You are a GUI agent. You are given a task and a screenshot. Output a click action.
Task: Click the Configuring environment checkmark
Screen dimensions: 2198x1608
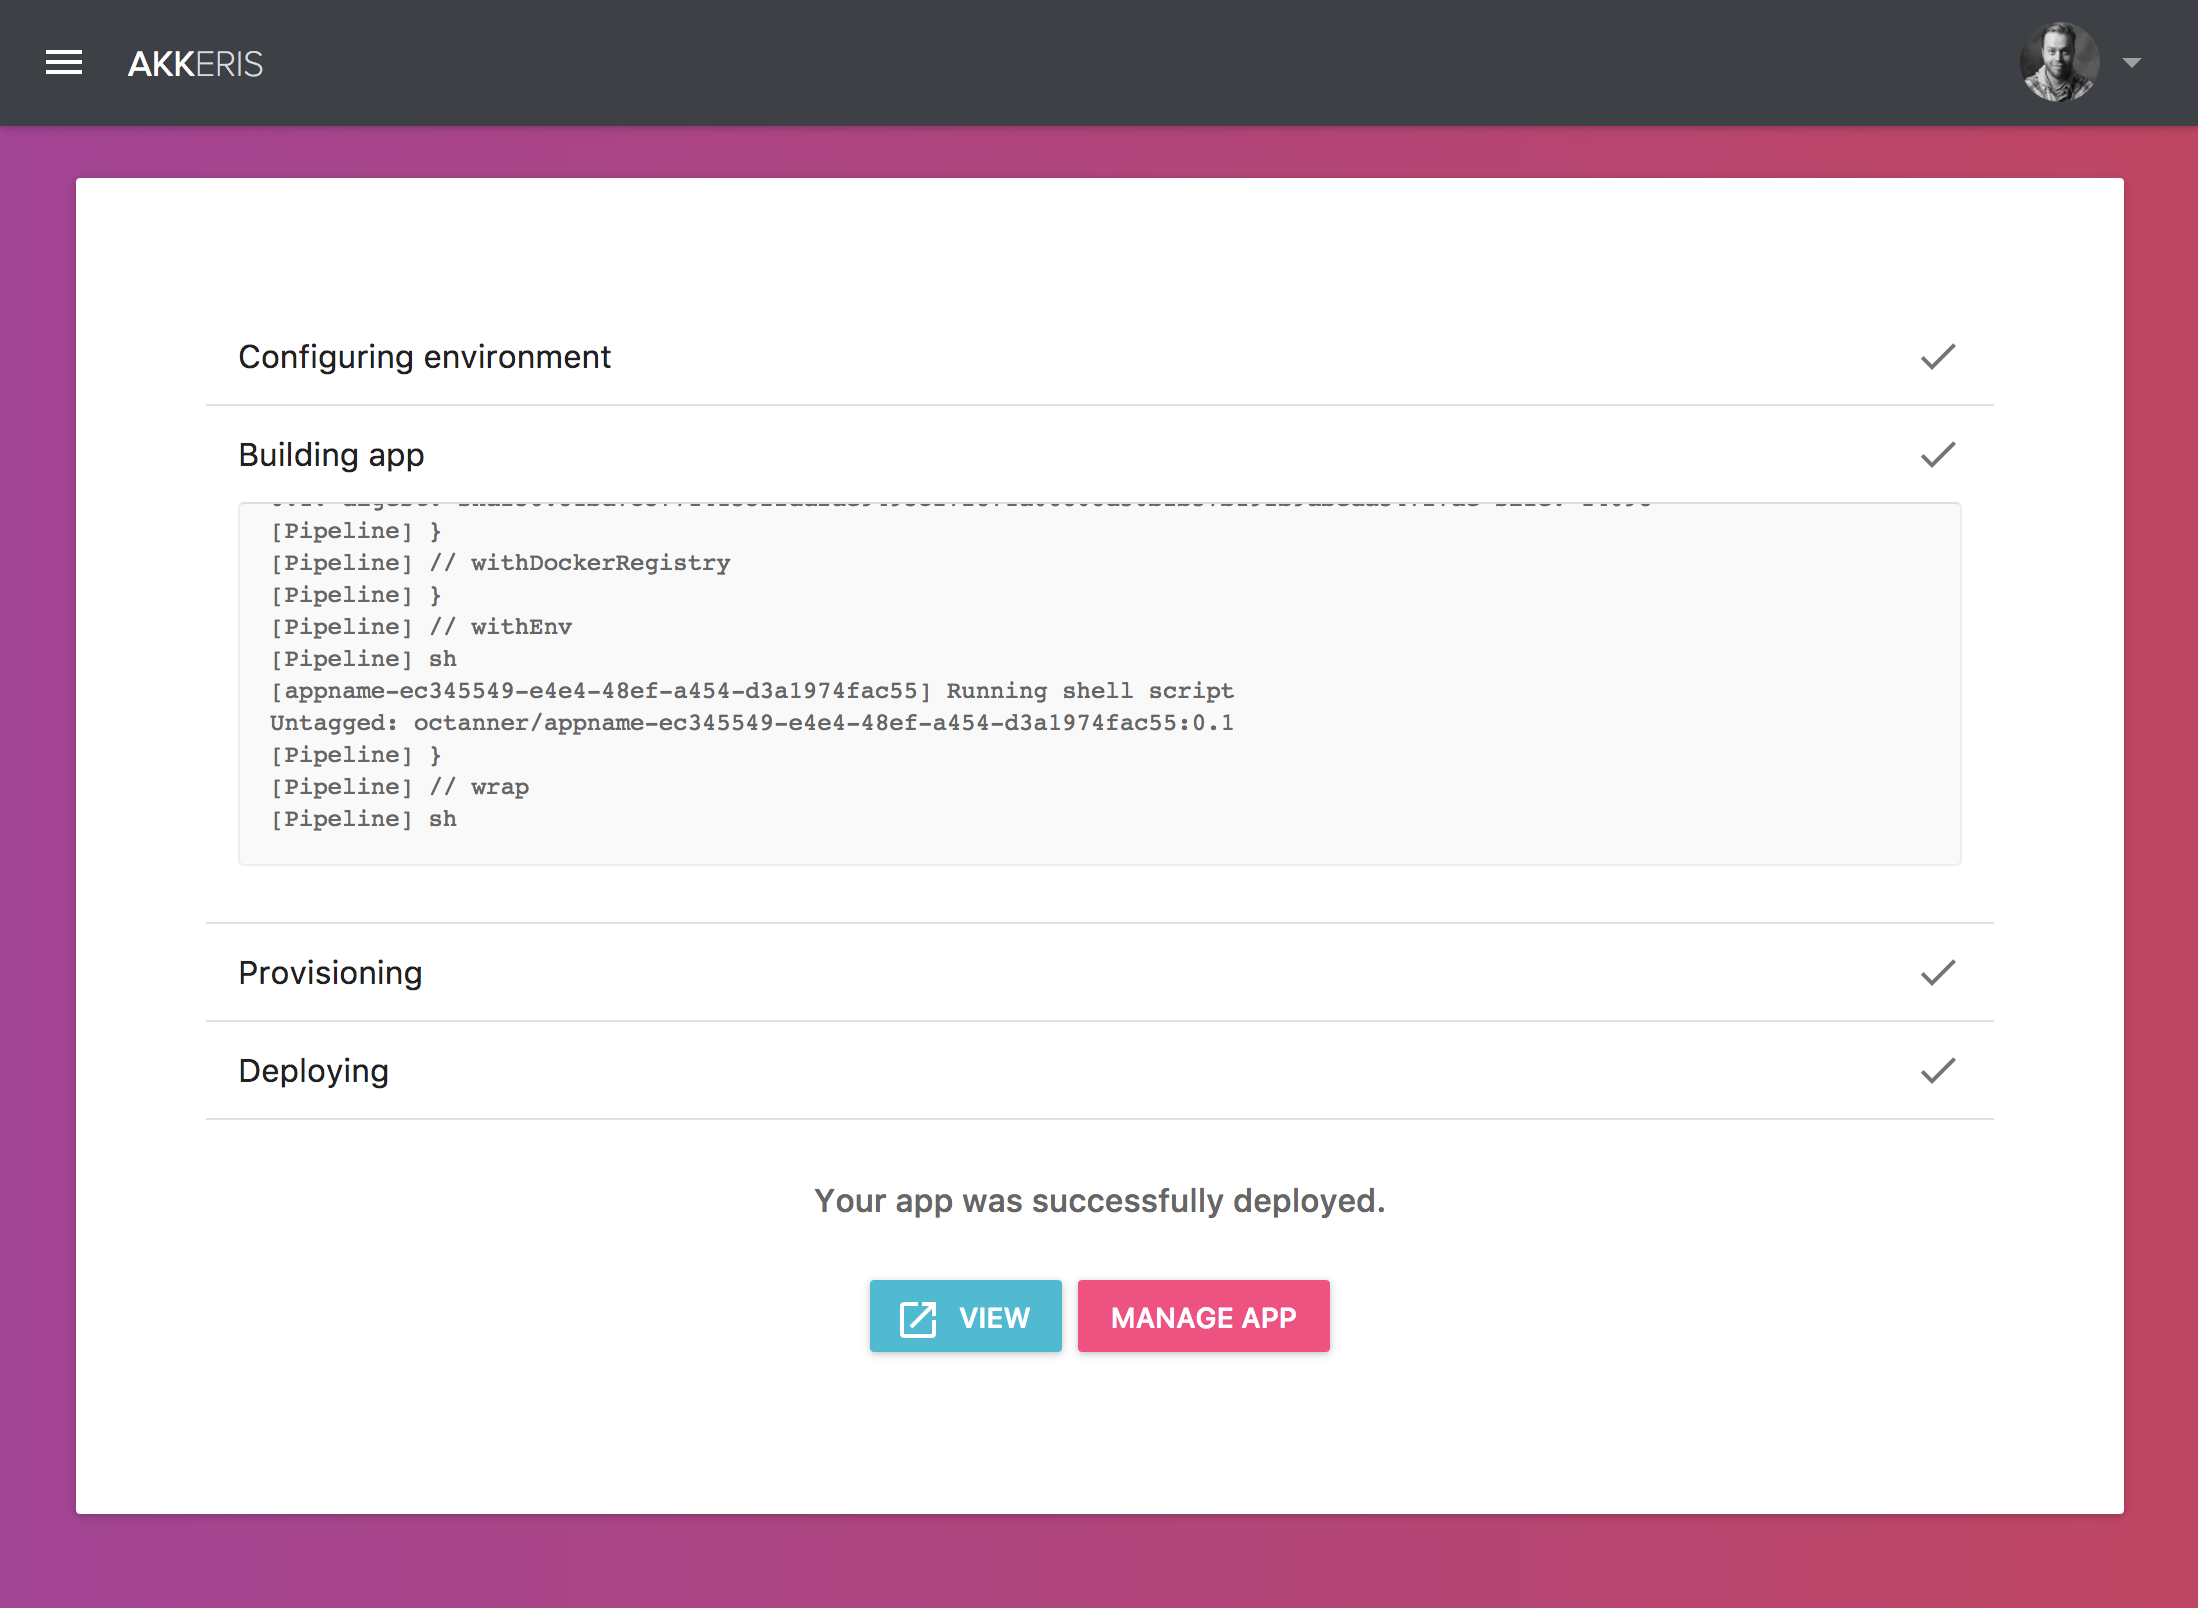click(x=1937, y=357)
